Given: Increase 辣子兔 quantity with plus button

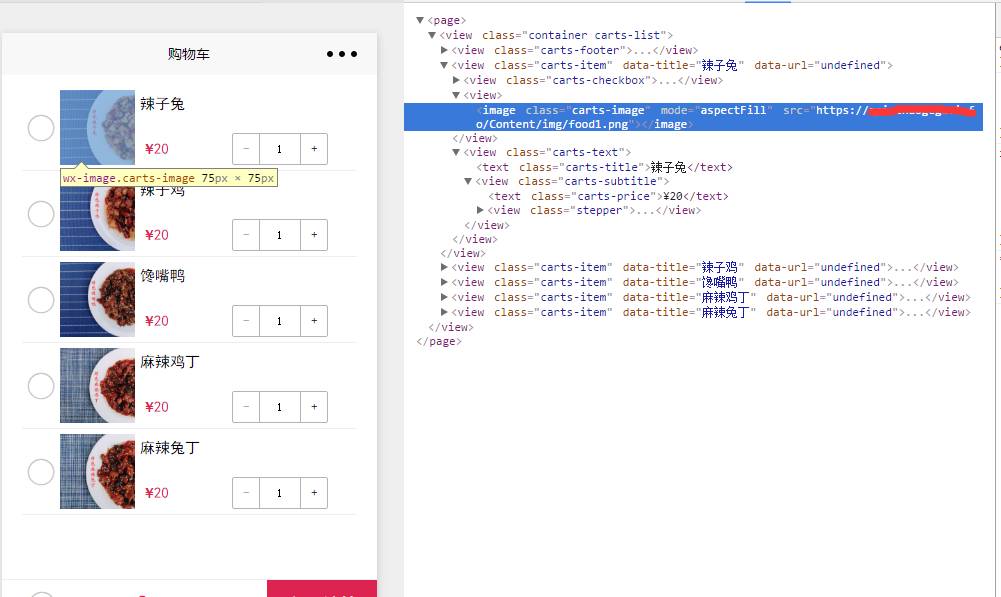Looking at the screenshot, I should point(314,149).
